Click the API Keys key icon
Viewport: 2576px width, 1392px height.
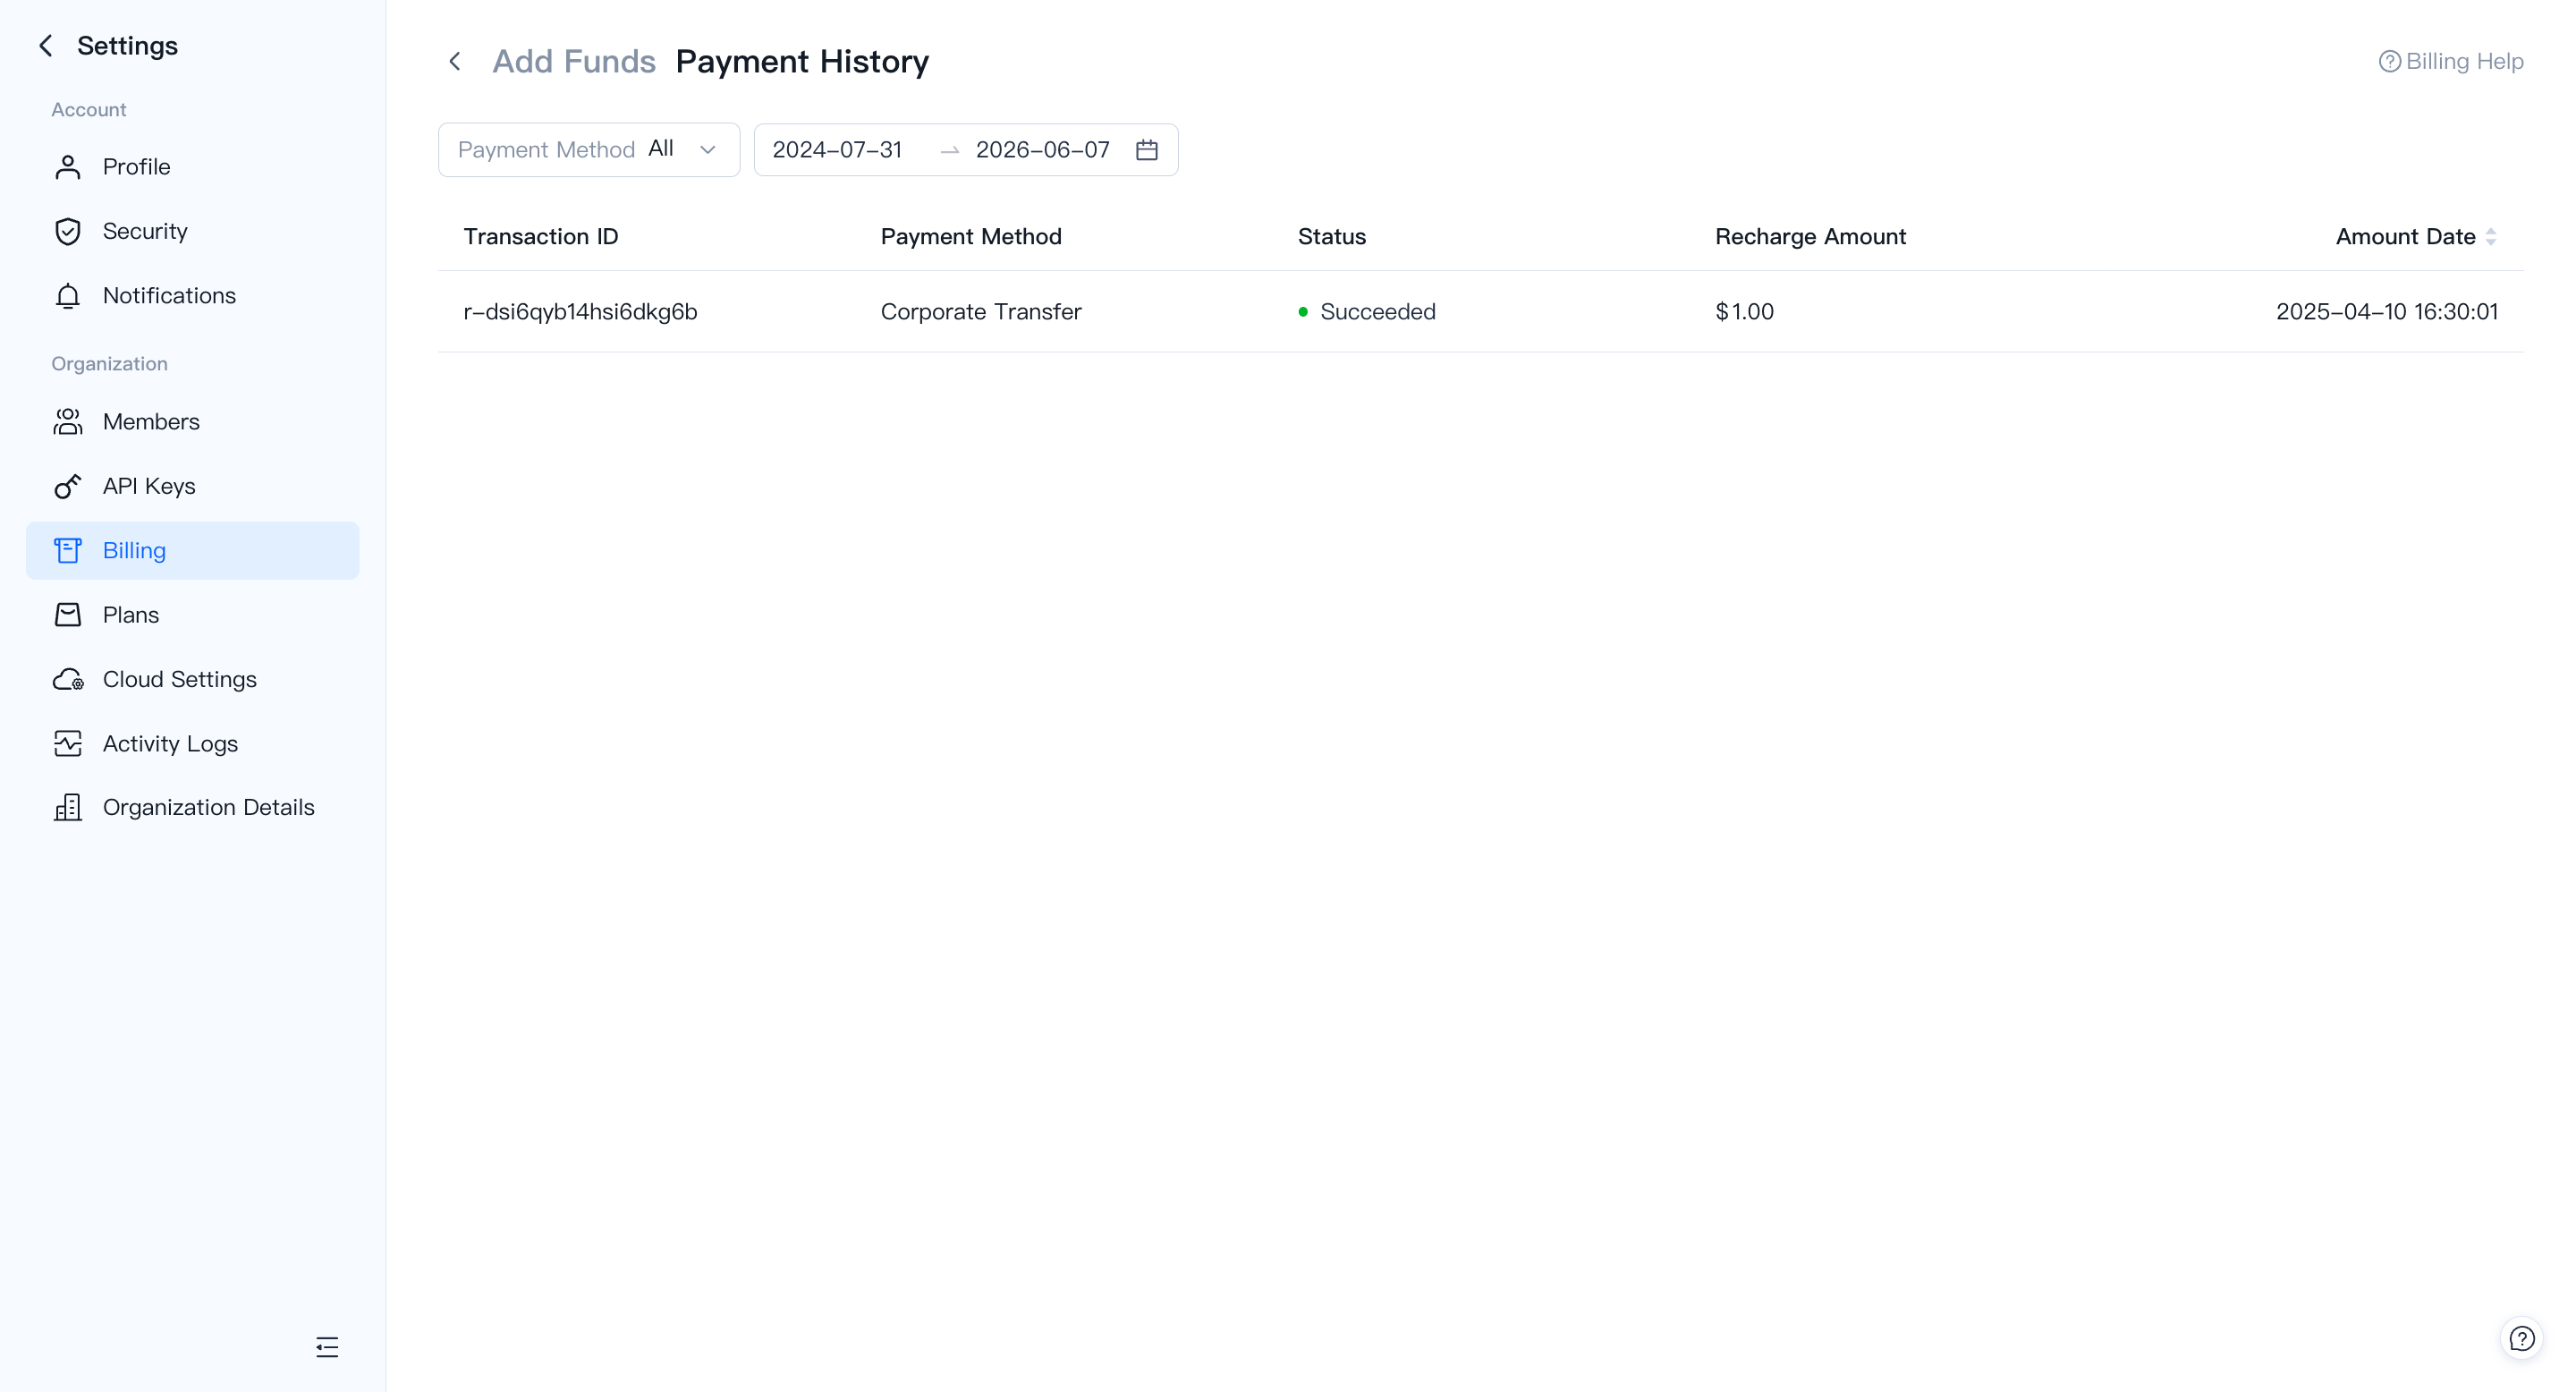[x=68, y=486]
